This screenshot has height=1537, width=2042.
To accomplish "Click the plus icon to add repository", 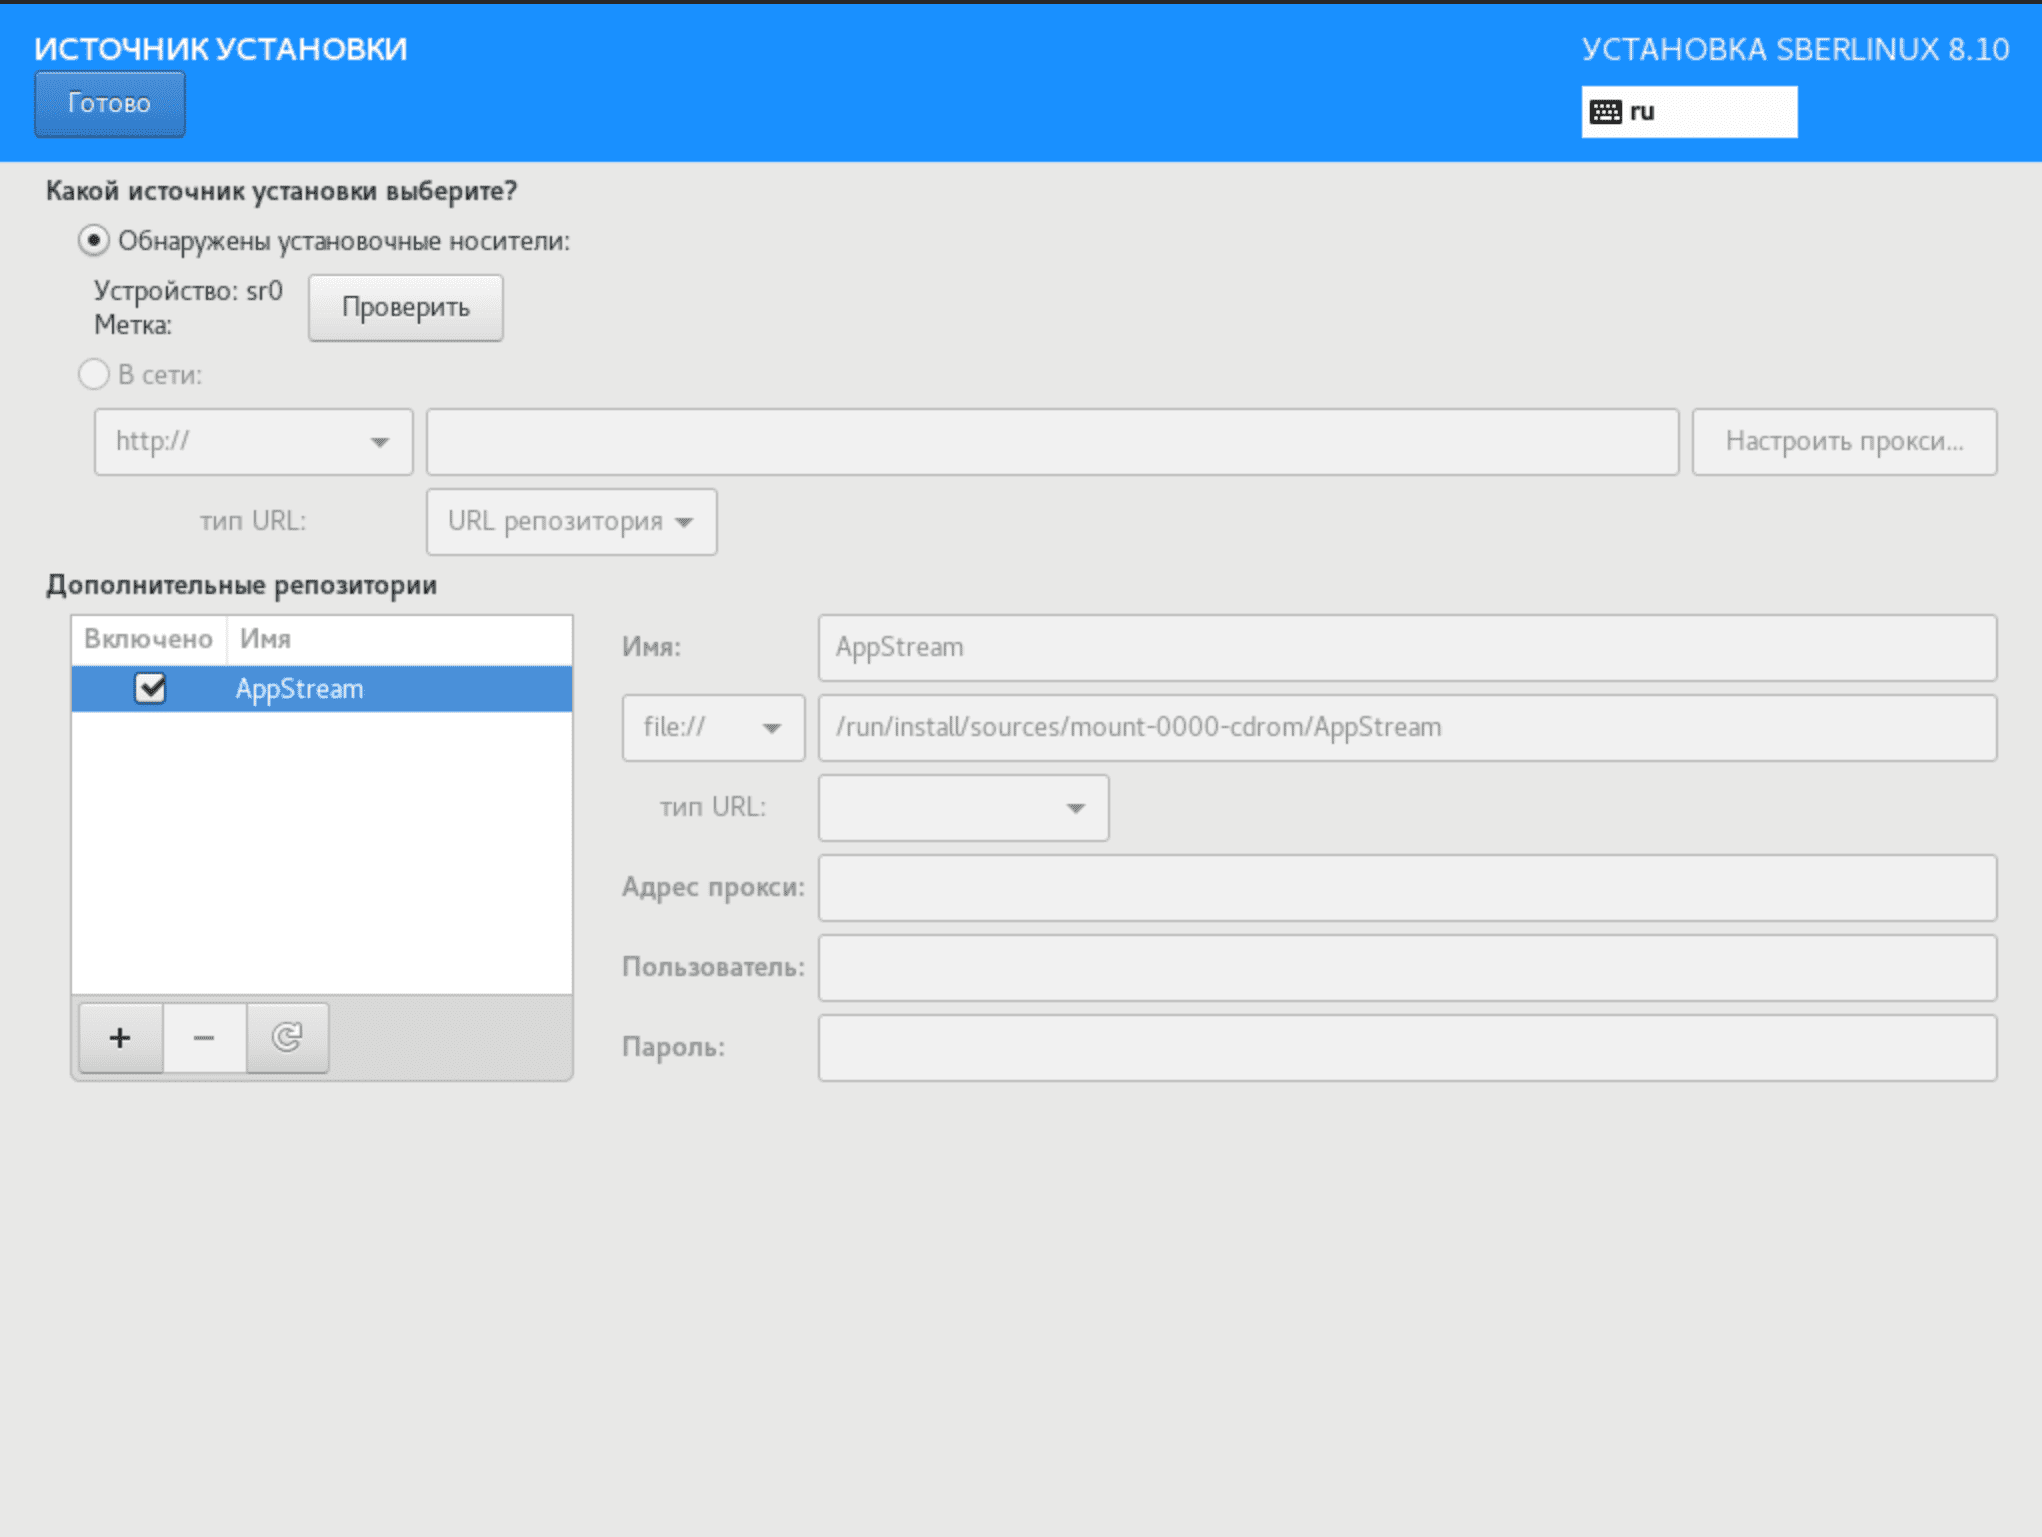I will click(120, 1038).
